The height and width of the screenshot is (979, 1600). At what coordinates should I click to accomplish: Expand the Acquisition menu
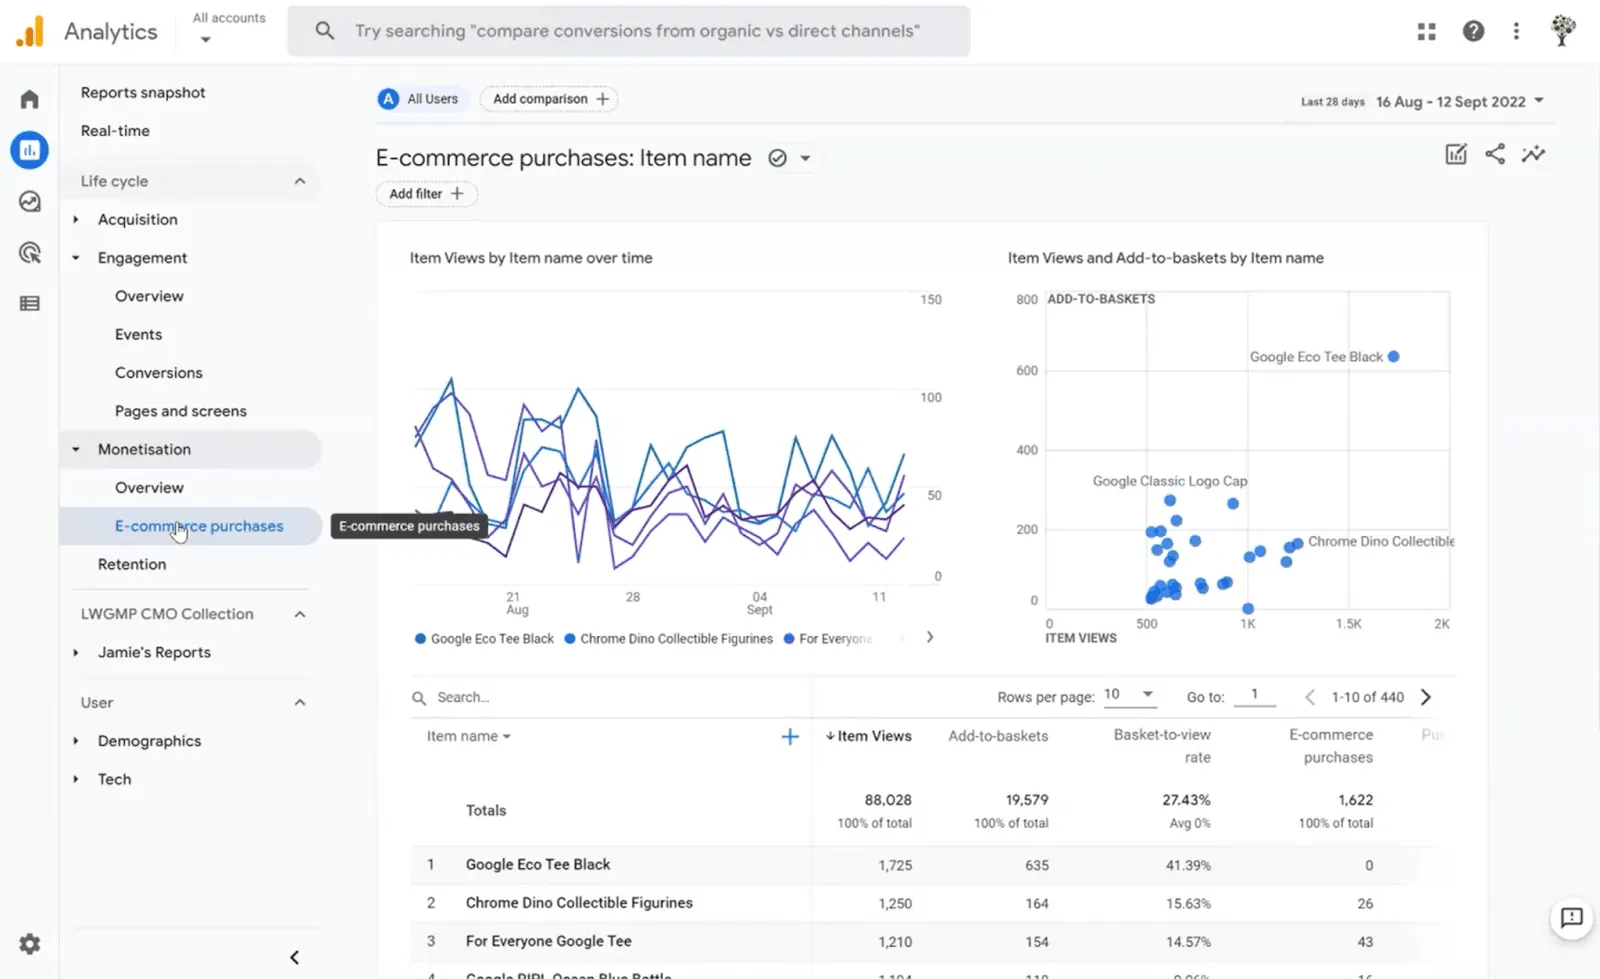point(76,219)
